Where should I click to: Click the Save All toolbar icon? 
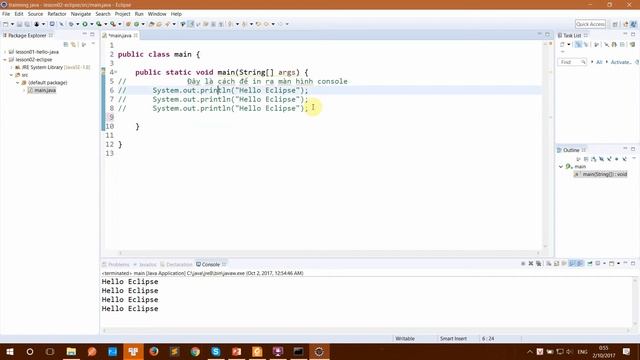[x=27, y=24]
